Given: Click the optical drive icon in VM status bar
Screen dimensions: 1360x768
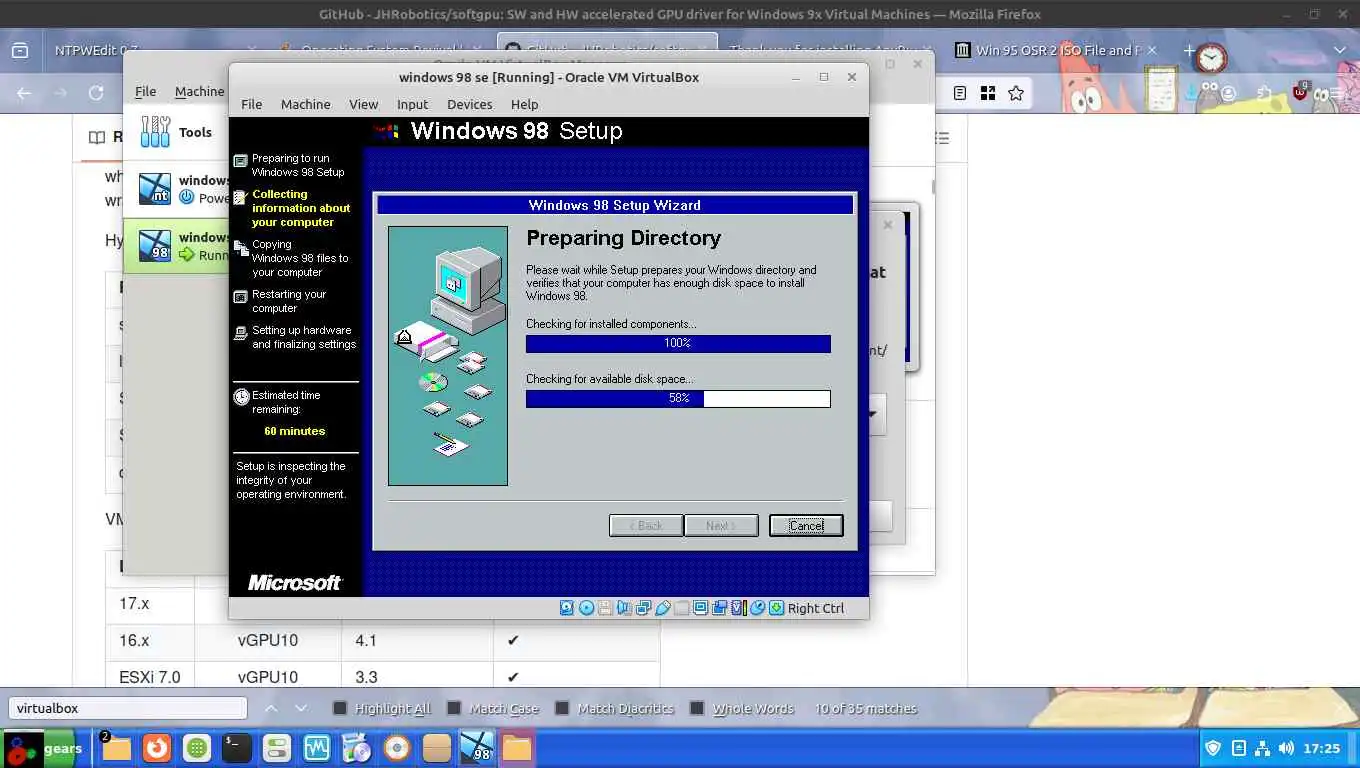Looking at the screenshot, I should coord(586,608).
